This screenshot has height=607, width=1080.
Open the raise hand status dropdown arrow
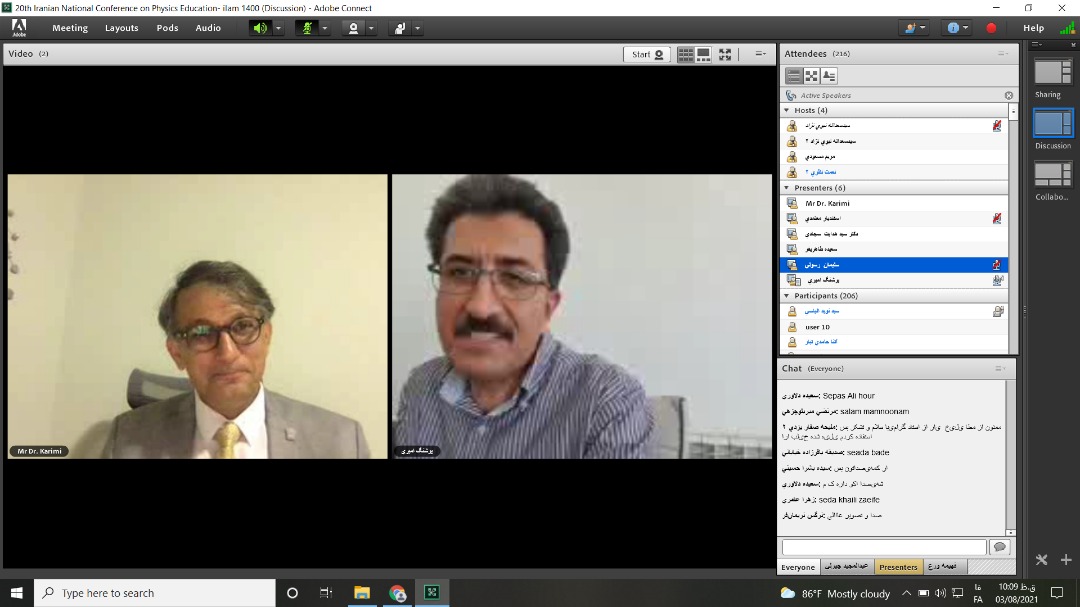pyautogui.click(x=418, y=28)
